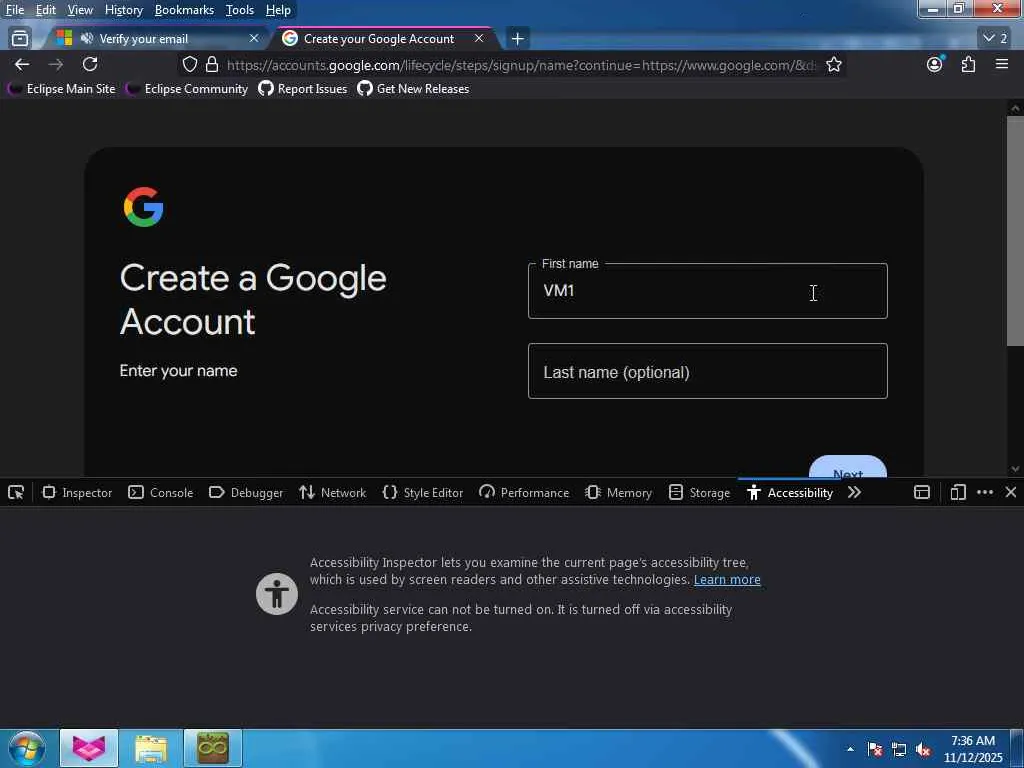Close the developer tools panel
This screenshot has height=768, width=1024.
(x=1011, y=492)
